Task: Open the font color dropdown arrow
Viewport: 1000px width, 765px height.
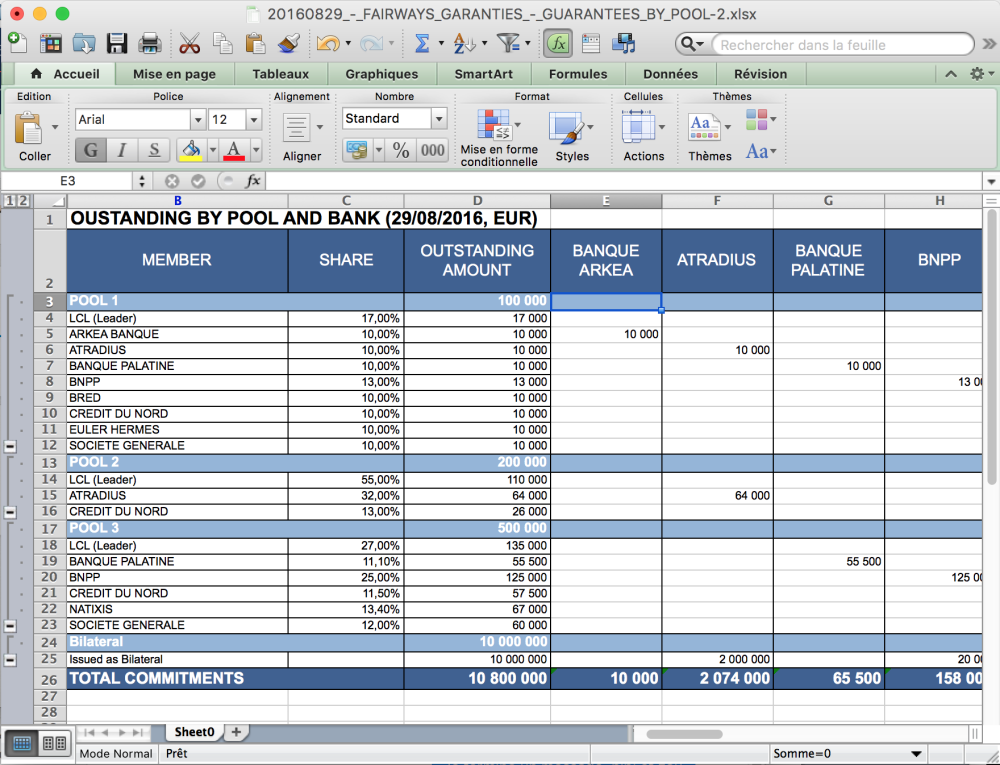Action: (256, 150)
